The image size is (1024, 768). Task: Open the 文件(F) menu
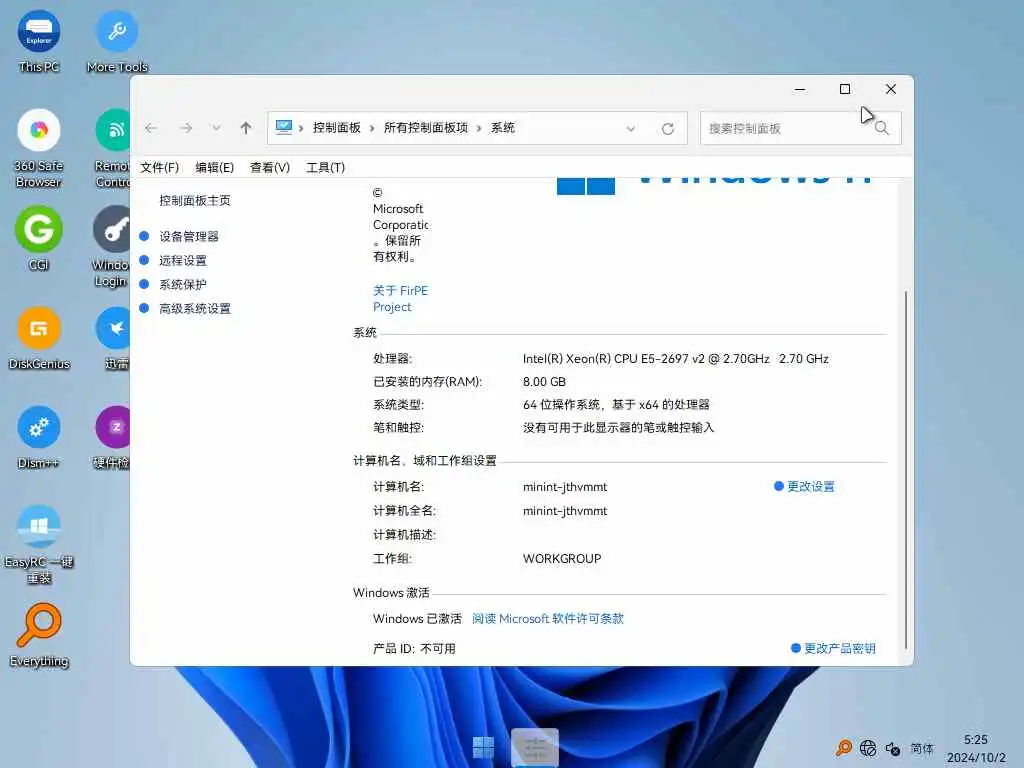[x=159, y=167]
